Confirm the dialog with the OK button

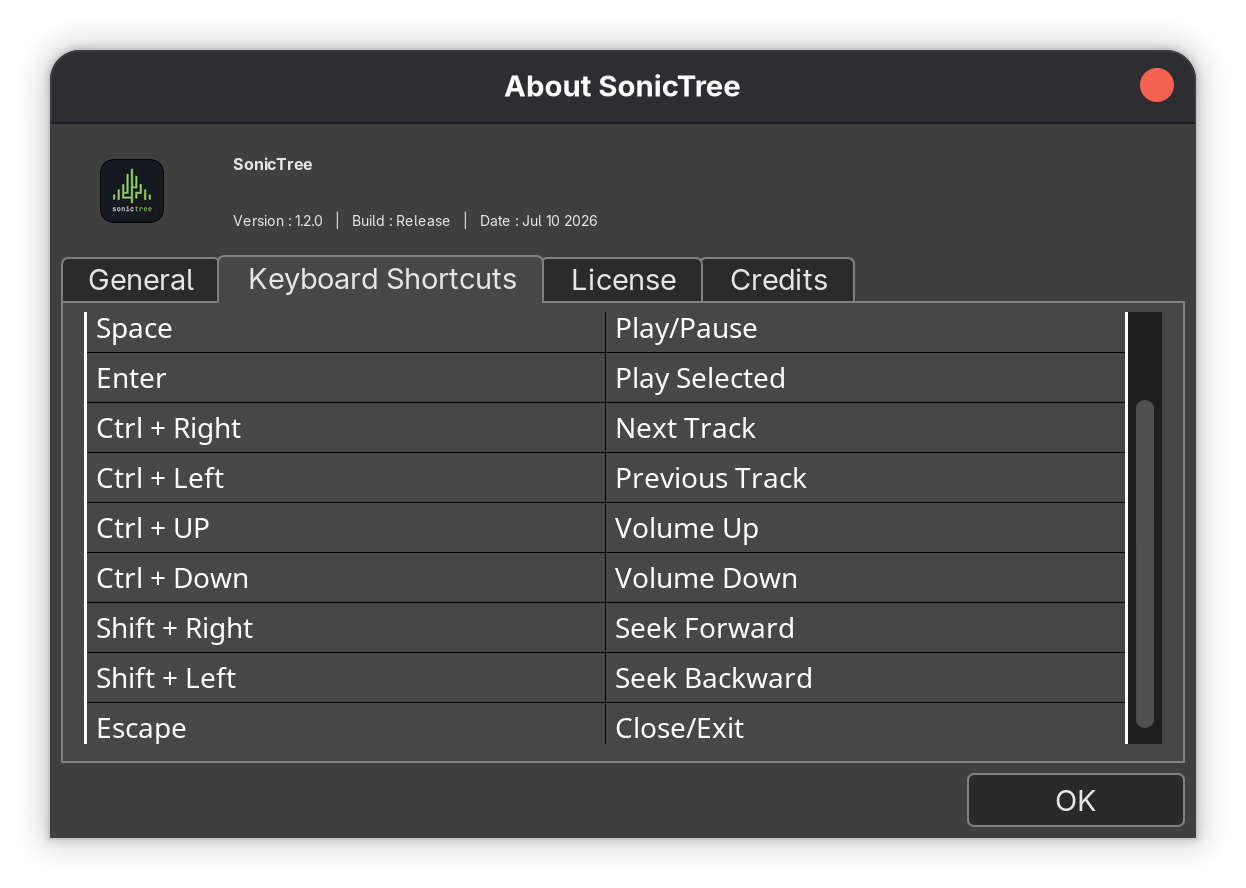(x=1075, y=800)
